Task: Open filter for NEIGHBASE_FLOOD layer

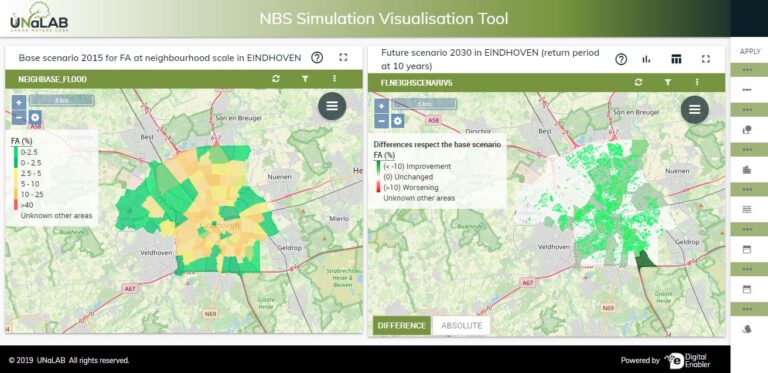Action: point(305,79)
